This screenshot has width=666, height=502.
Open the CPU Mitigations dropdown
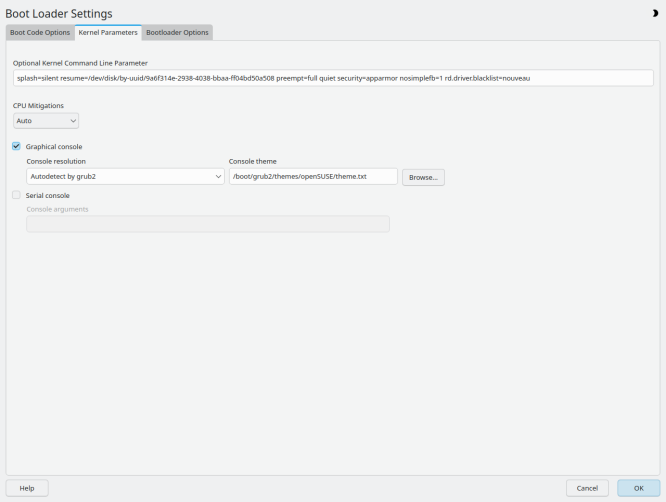pyautogui.click(x=45, y=121)
